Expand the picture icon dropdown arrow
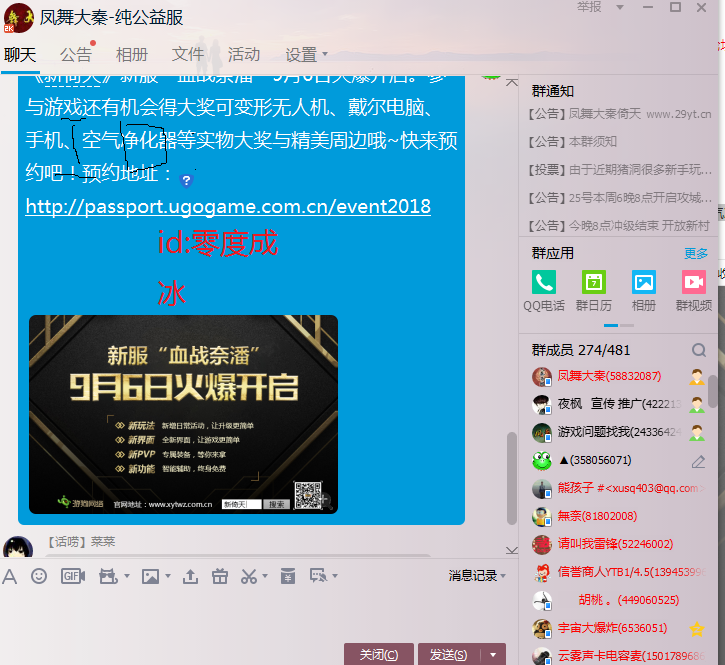The image size is (725, 665). click(168, 576)
